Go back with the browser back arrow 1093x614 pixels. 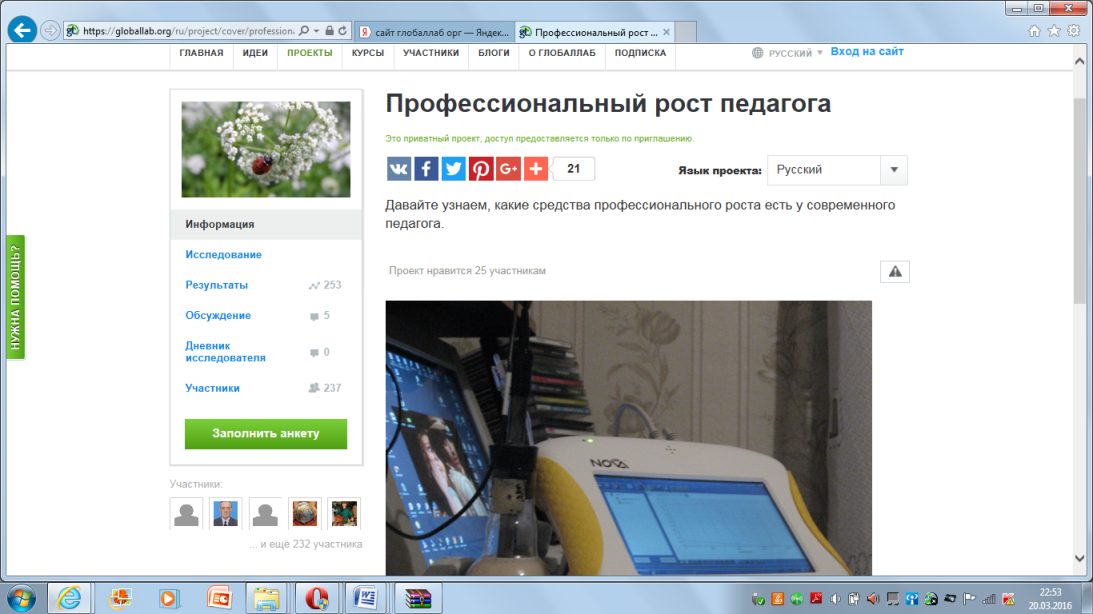click(22, 30)
